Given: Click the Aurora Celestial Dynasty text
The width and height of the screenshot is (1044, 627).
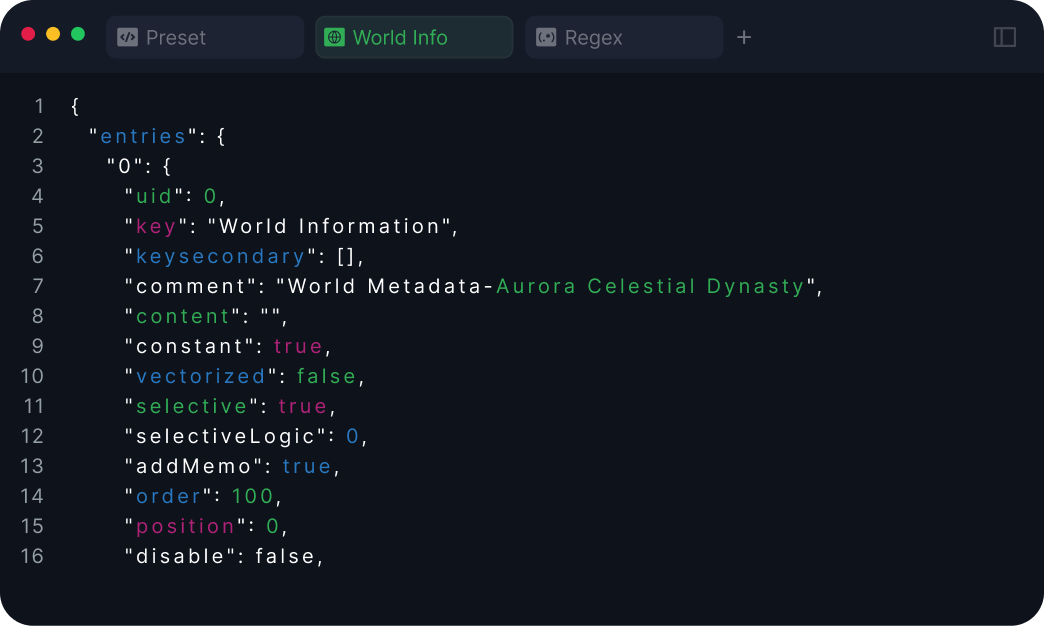Looking at the screenshot, I should point(650,286).
